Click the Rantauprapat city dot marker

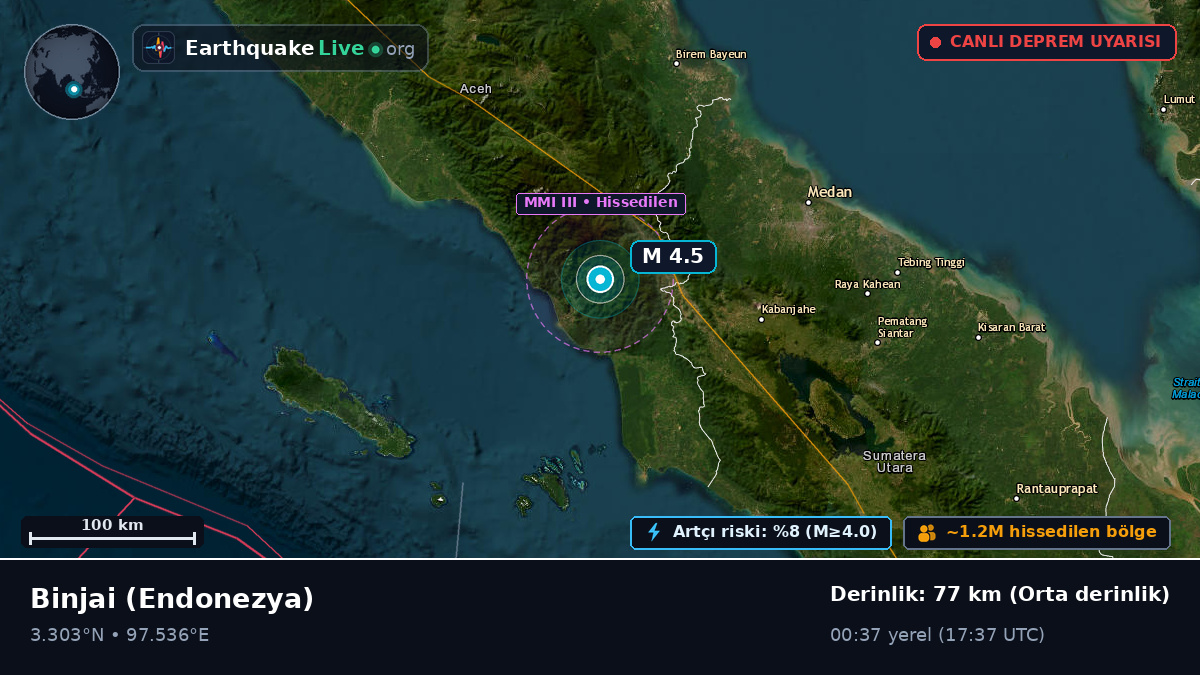point(1017,498)
